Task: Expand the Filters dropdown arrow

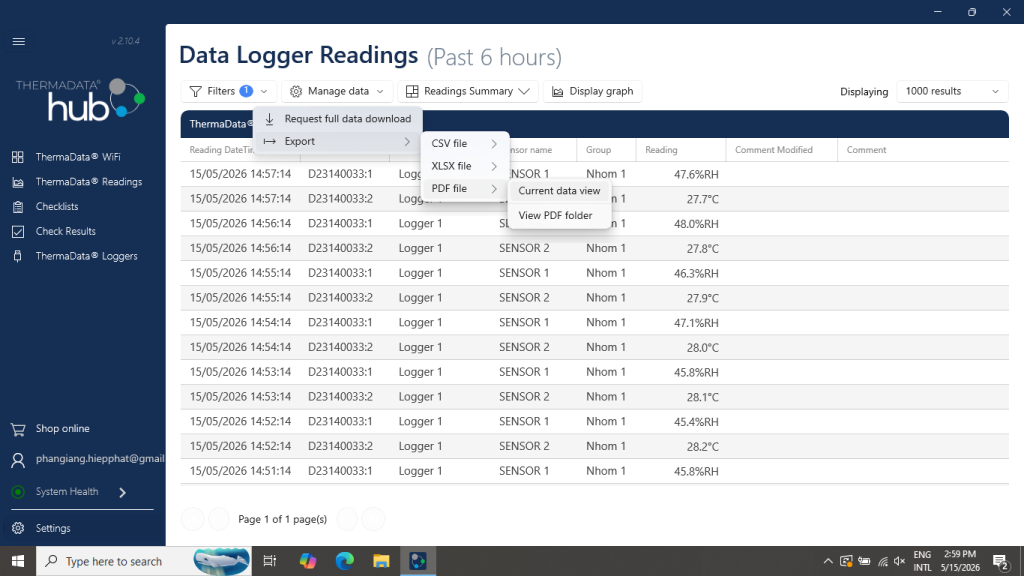Action: tap(264, 91)
